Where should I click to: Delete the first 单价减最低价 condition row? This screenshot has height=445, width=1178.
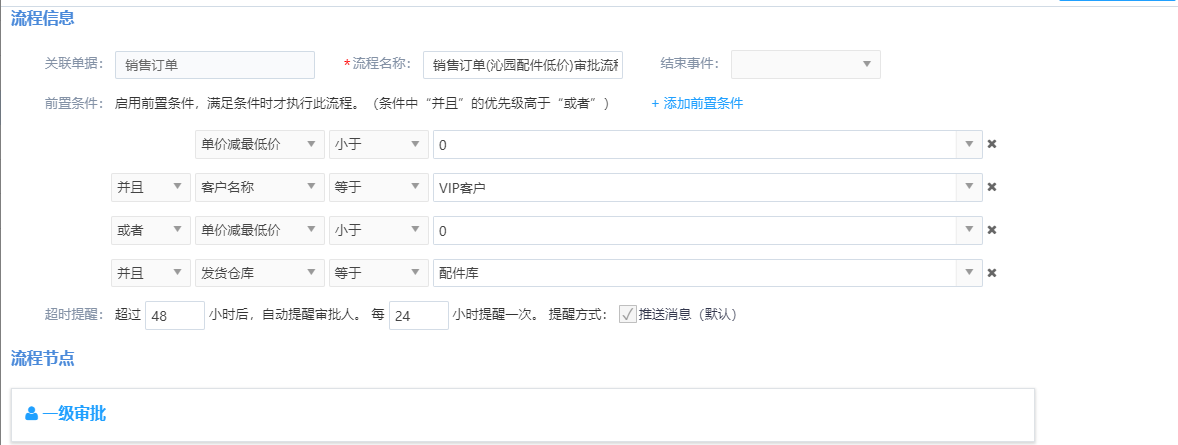[992, 144]
